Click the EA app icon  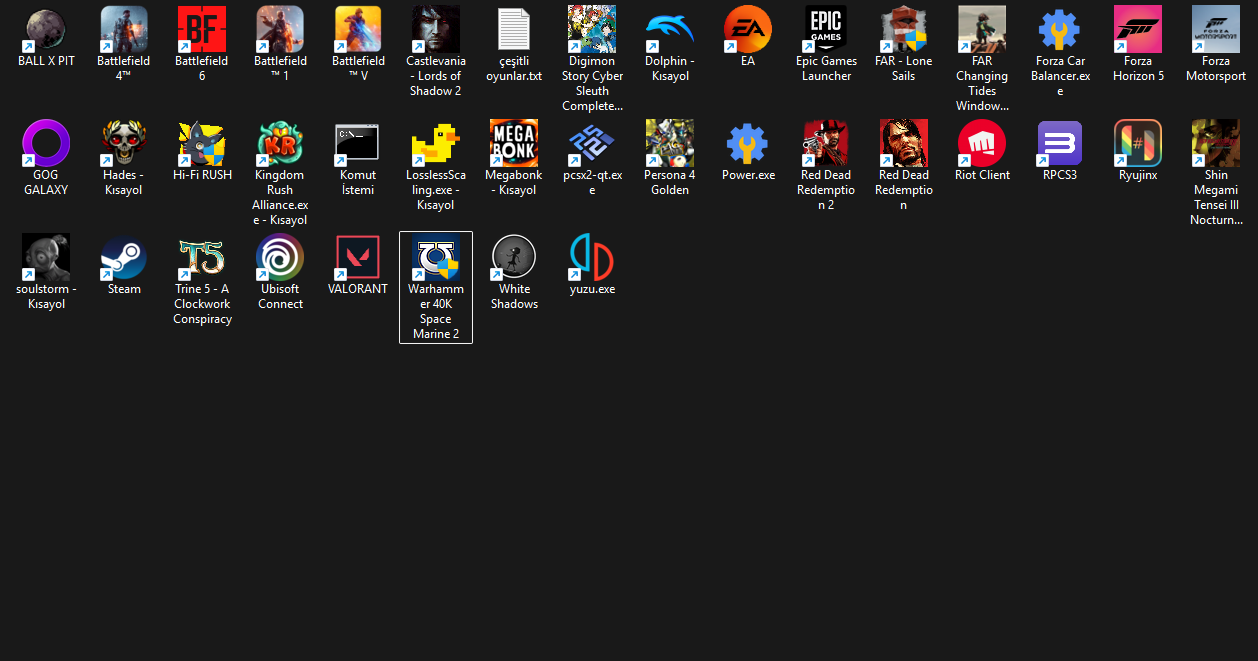tap(748, 30)
